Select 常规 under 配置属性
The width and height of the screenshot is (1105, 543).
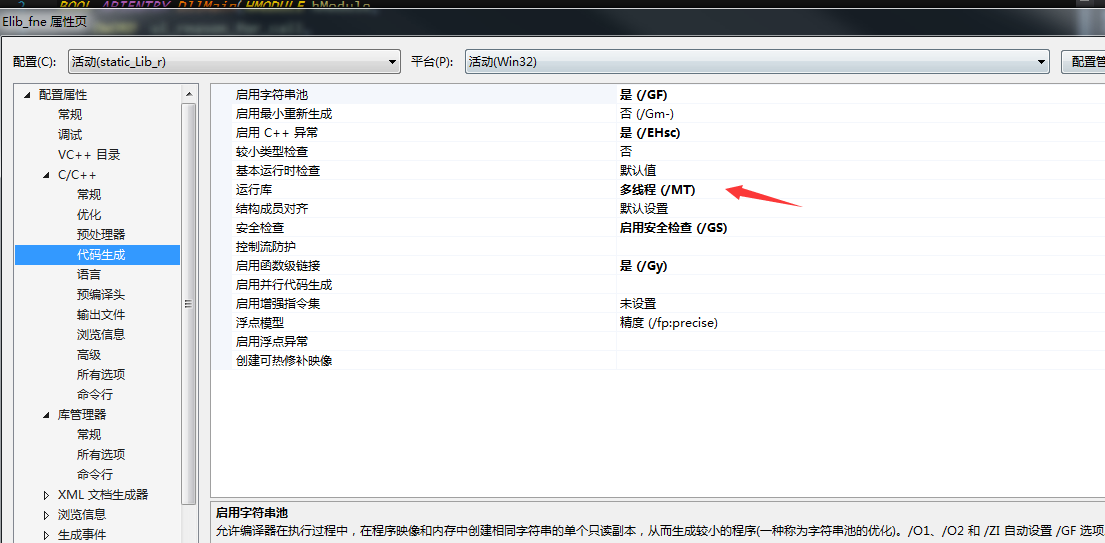click(70, 115)
